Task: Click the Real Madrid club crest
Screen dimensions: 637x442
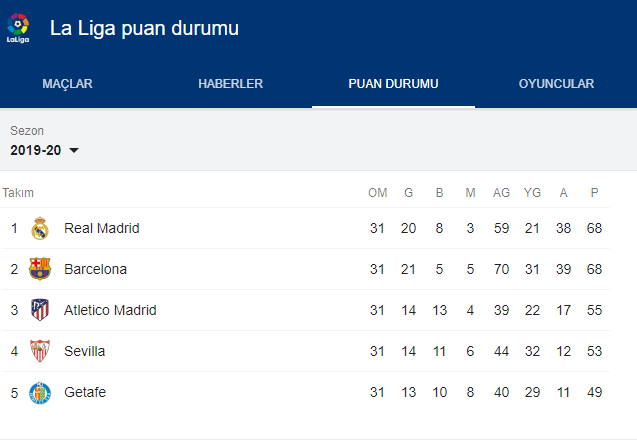Action: click(x=40, y=229)
